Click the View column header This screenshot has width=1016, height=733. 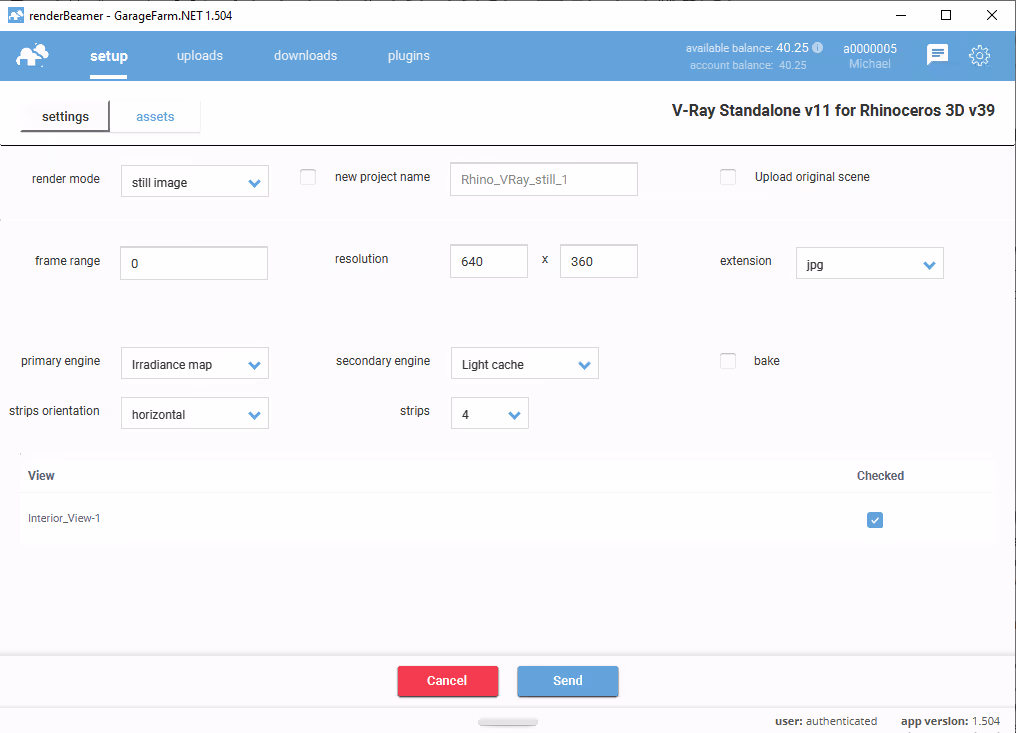(41, 476)
